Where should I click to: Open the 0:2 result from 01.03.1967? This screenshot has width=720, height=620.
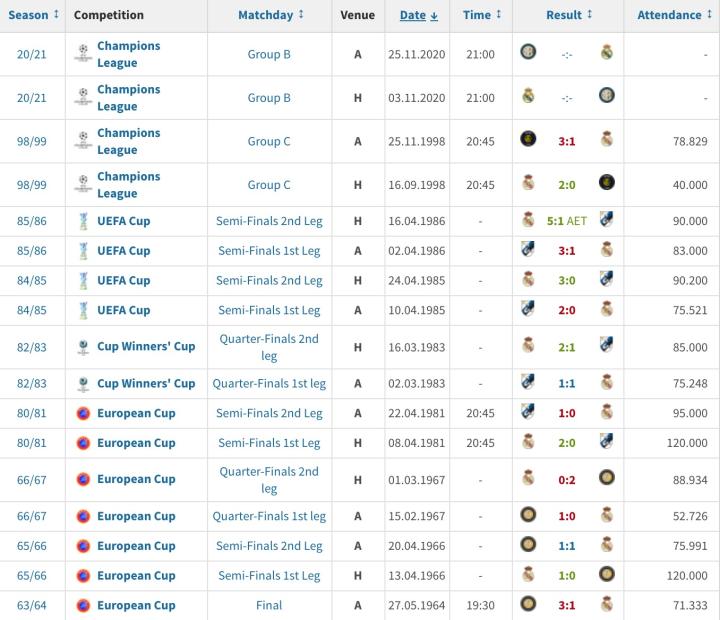[566, 479]
